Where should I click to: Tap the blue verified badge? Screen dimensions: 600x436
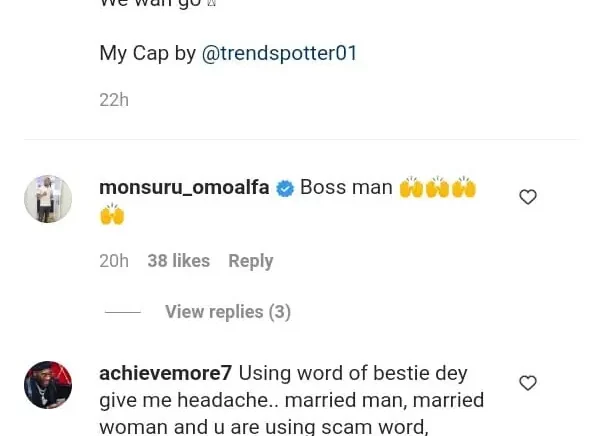(x=285, y=188)
